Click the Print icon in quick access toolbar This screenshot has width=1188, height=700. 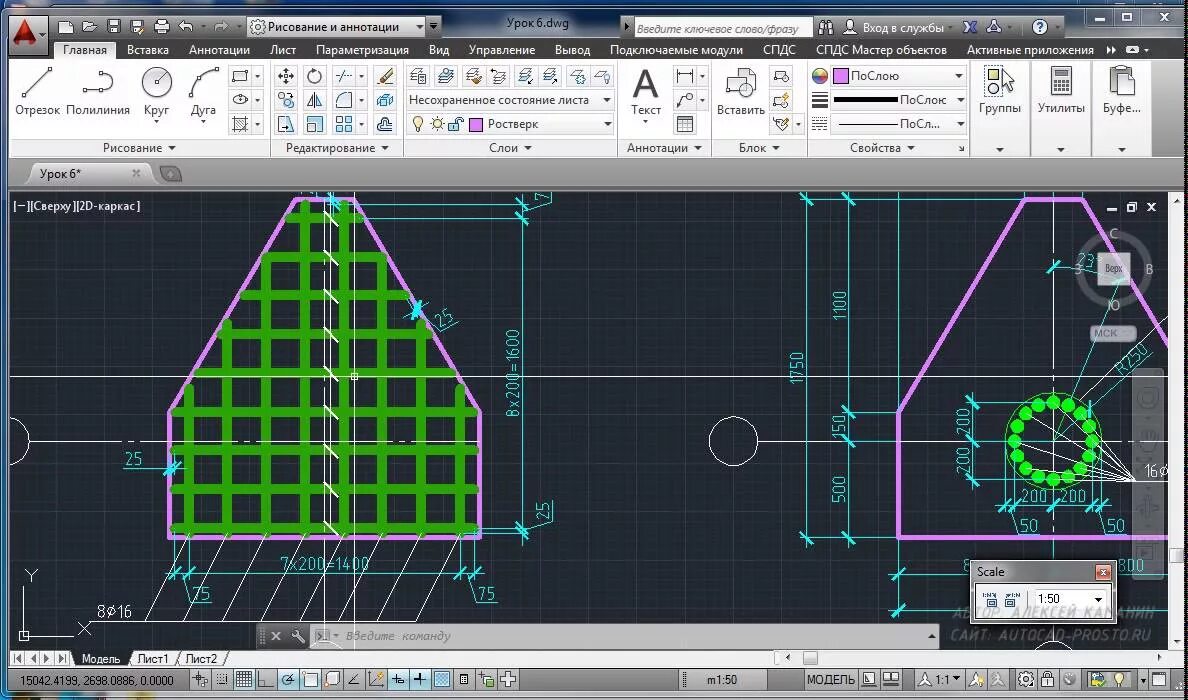[x=161, y=27]
